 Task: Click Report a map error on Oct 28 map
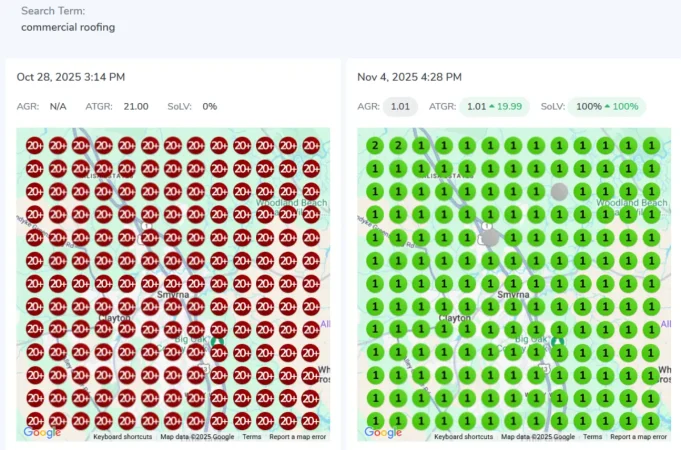(298, 437)
